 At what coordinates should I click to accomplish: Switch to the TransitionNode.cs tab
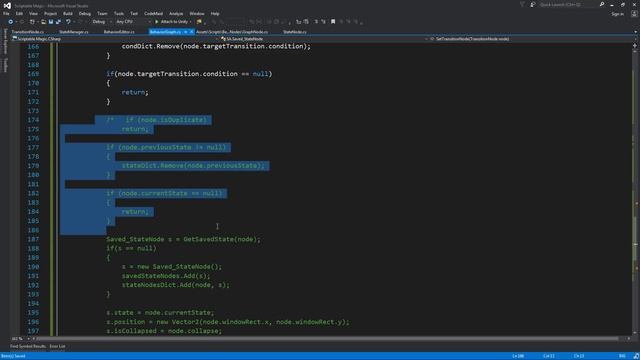click(28, 32)
